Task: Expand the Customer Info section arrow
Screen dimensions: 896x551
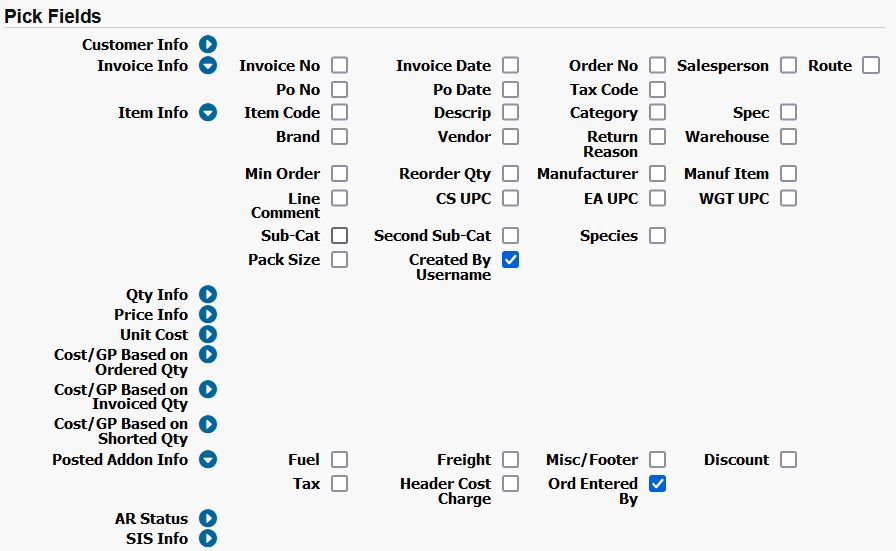Action: click(208, 44)
